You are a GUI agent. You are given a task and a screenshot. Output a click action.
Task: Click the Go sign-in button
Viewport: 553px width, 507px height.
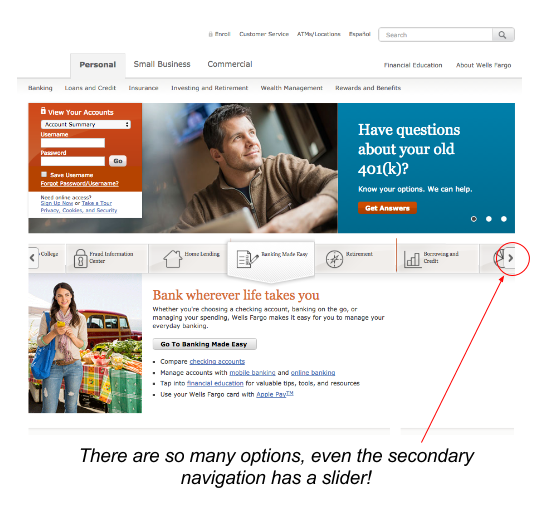tap(118, 161)
